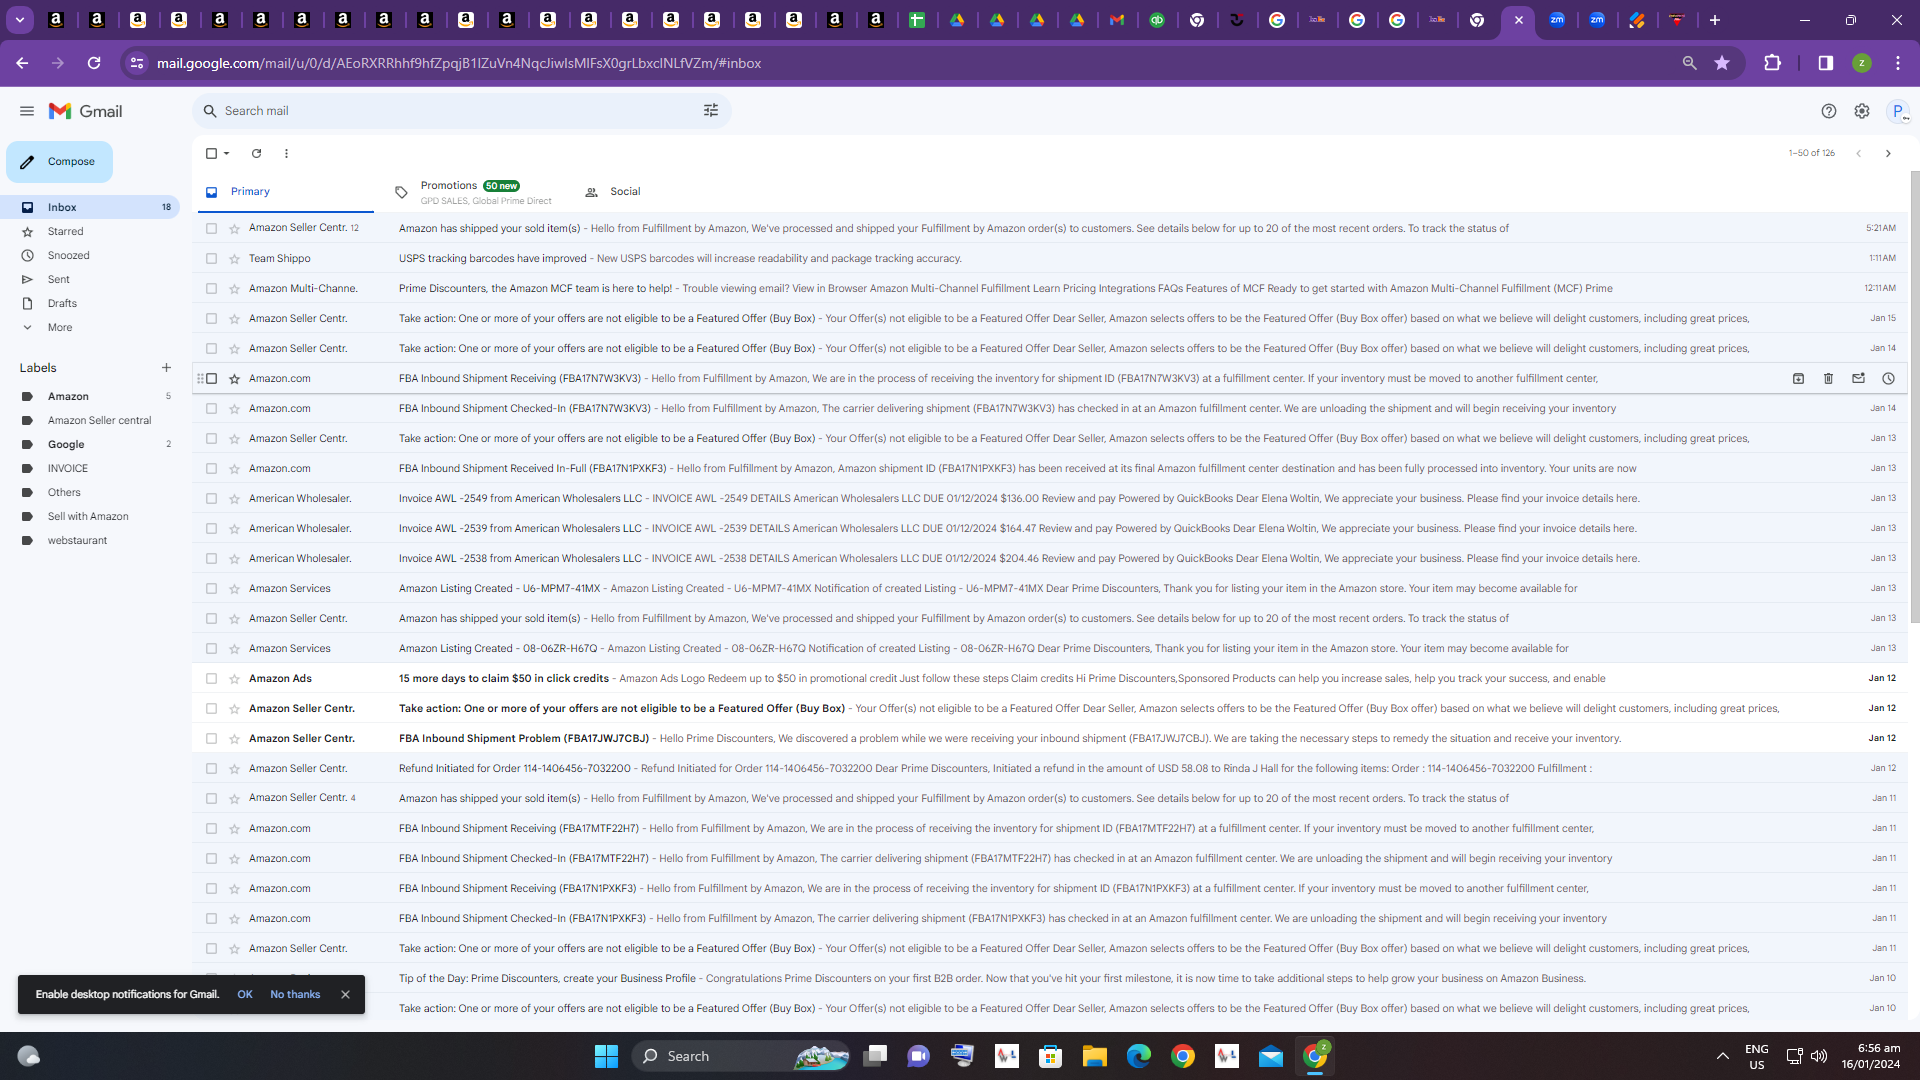Screen dimensions: 1920x1080
Task: Star the Amazon Multi-Channel email
Action: (x=234, y=288)
